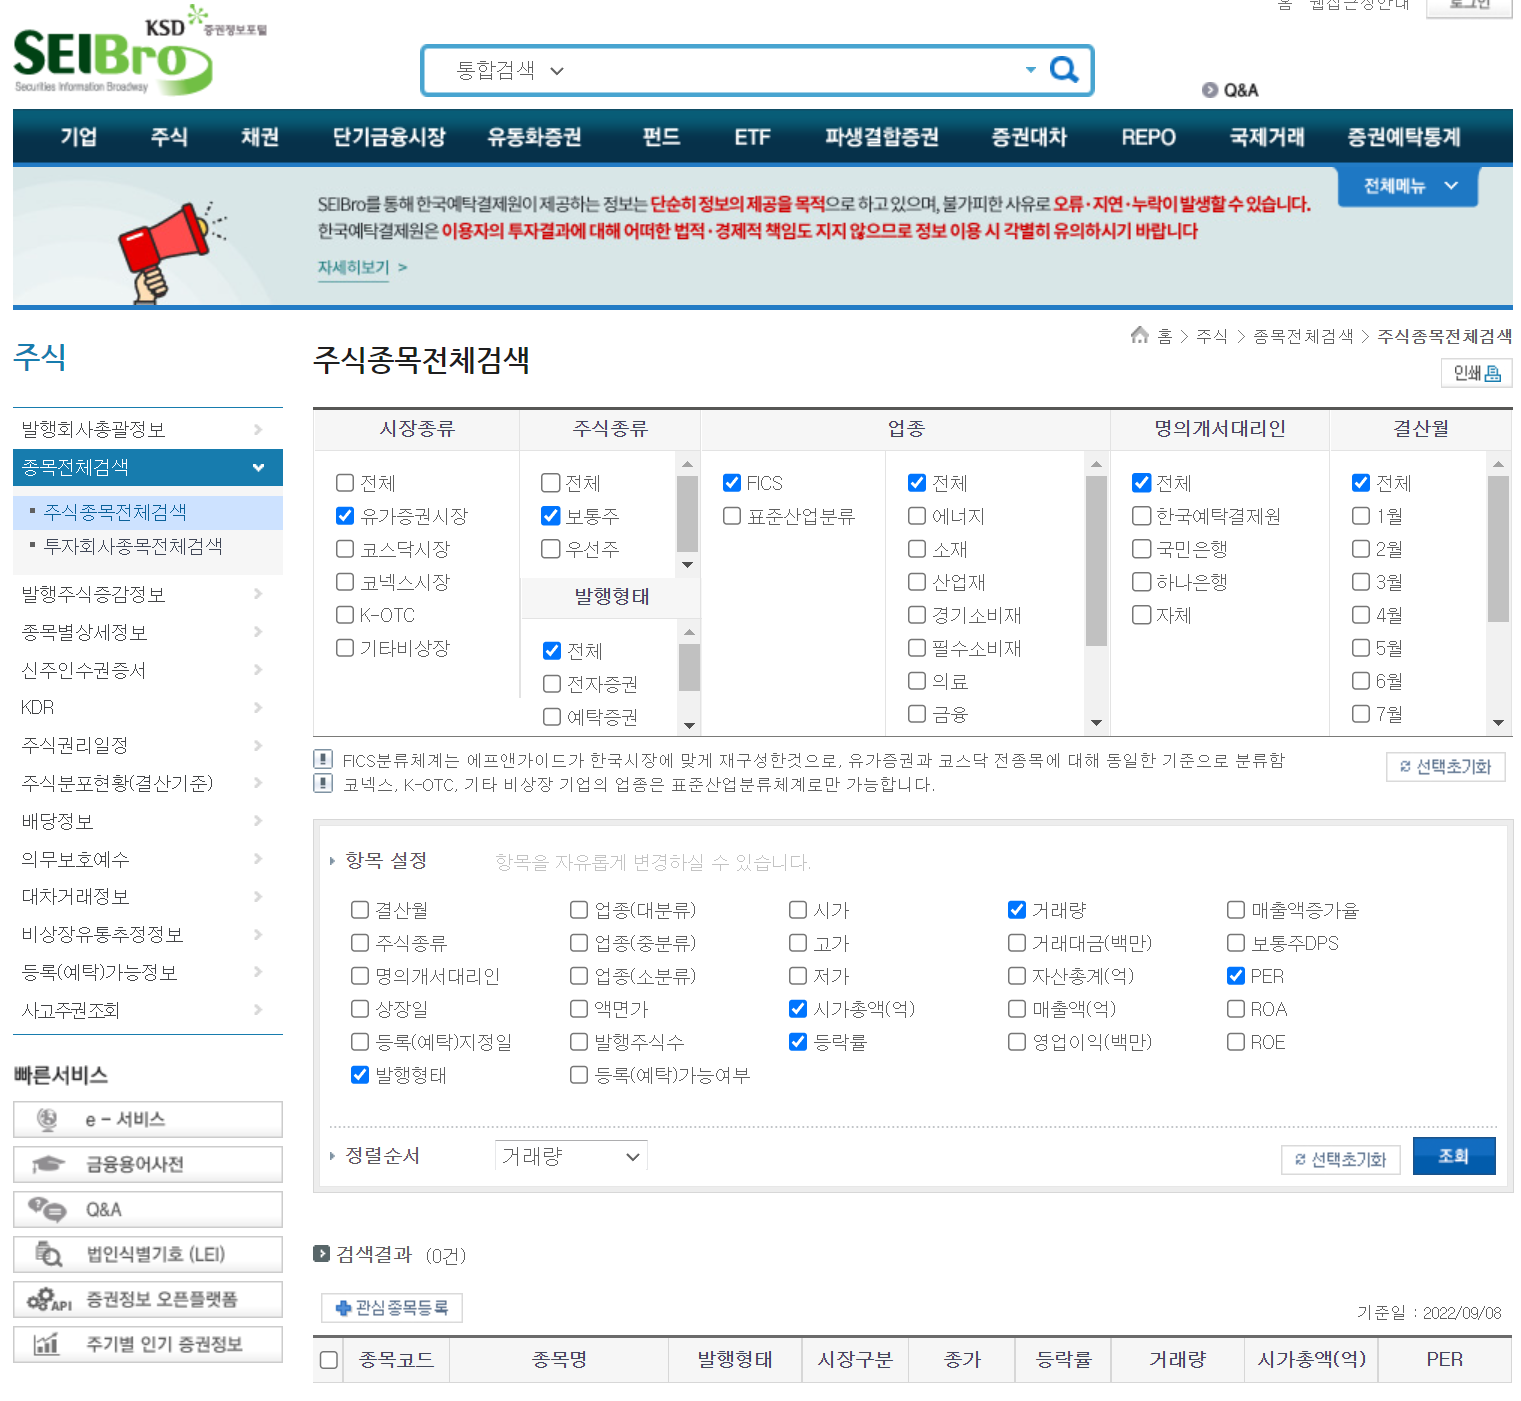Expand 대차거래정보 sidebar menu
This screenshot has width=1521, height=1401.
click(x=148, y=896)
